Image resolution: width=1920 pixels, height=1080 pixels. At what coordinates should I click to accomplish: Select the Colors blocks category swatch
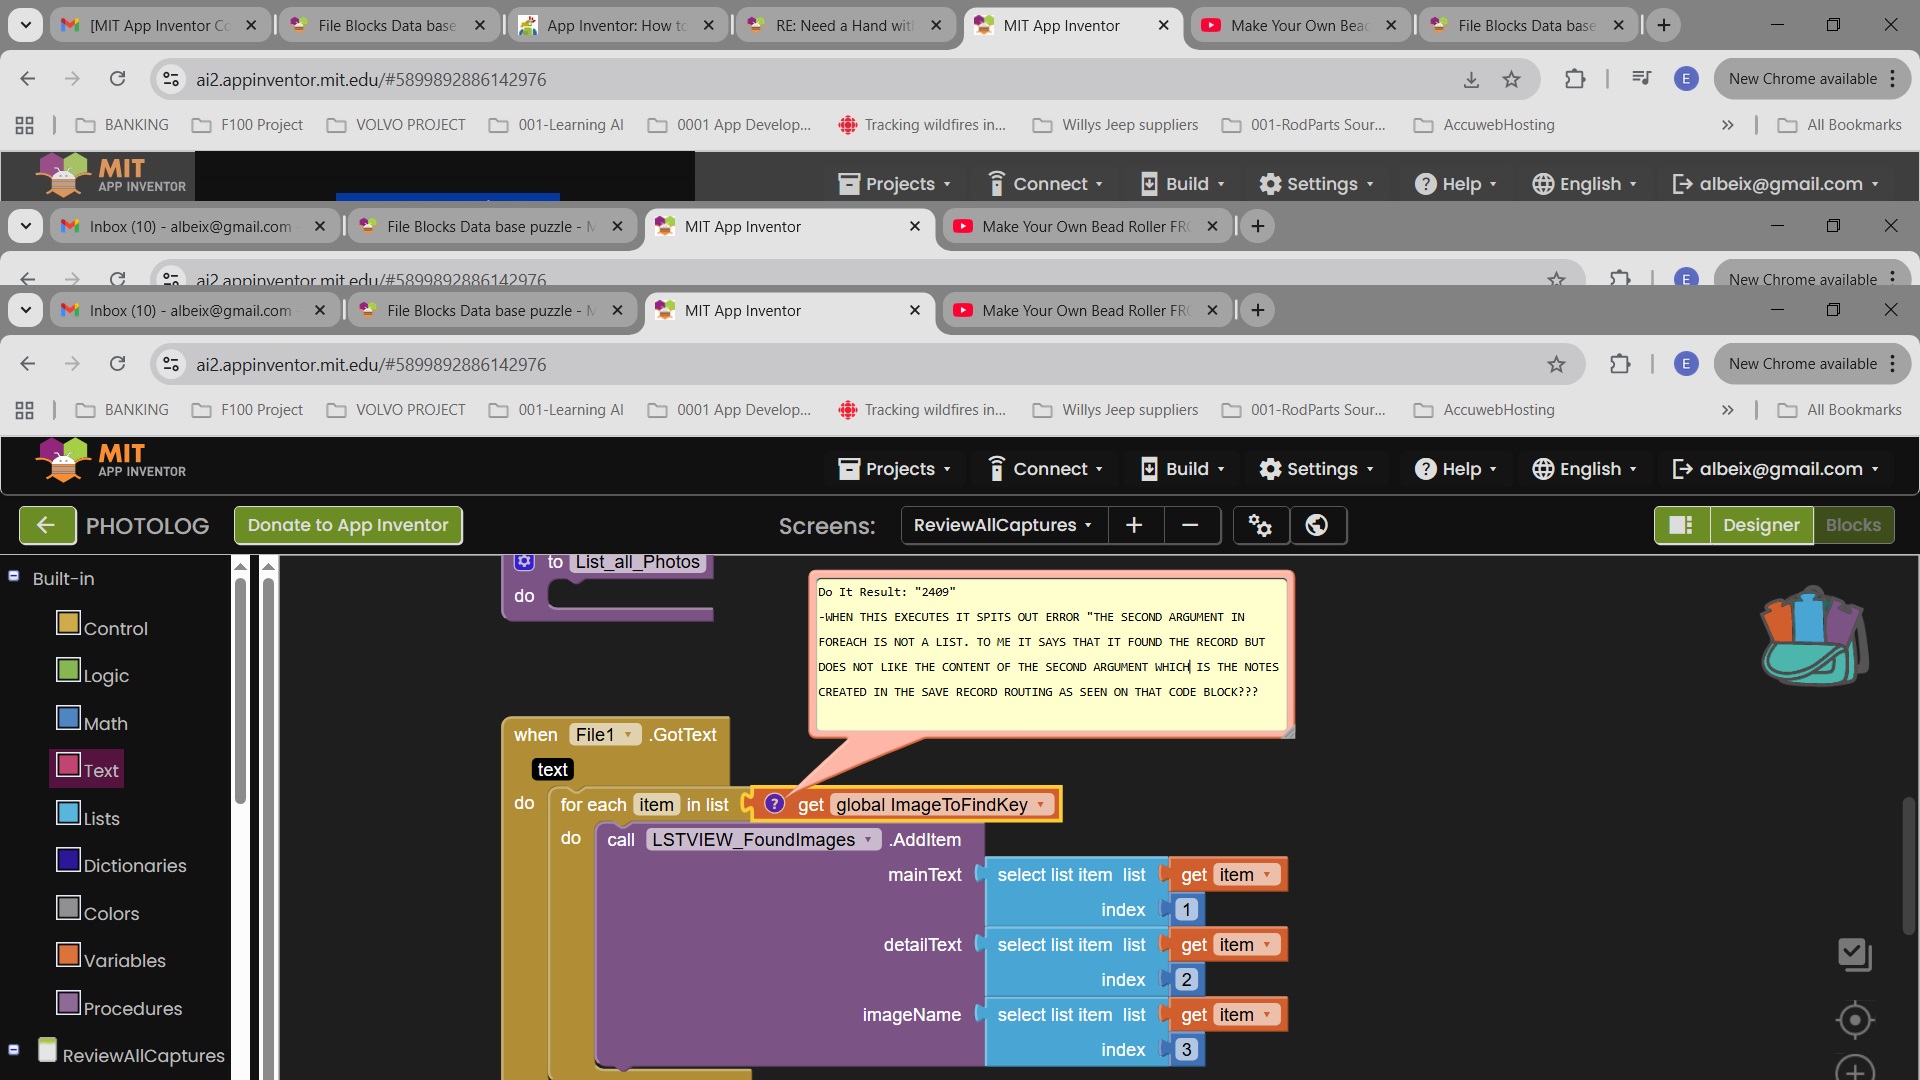tap(68, 908)
